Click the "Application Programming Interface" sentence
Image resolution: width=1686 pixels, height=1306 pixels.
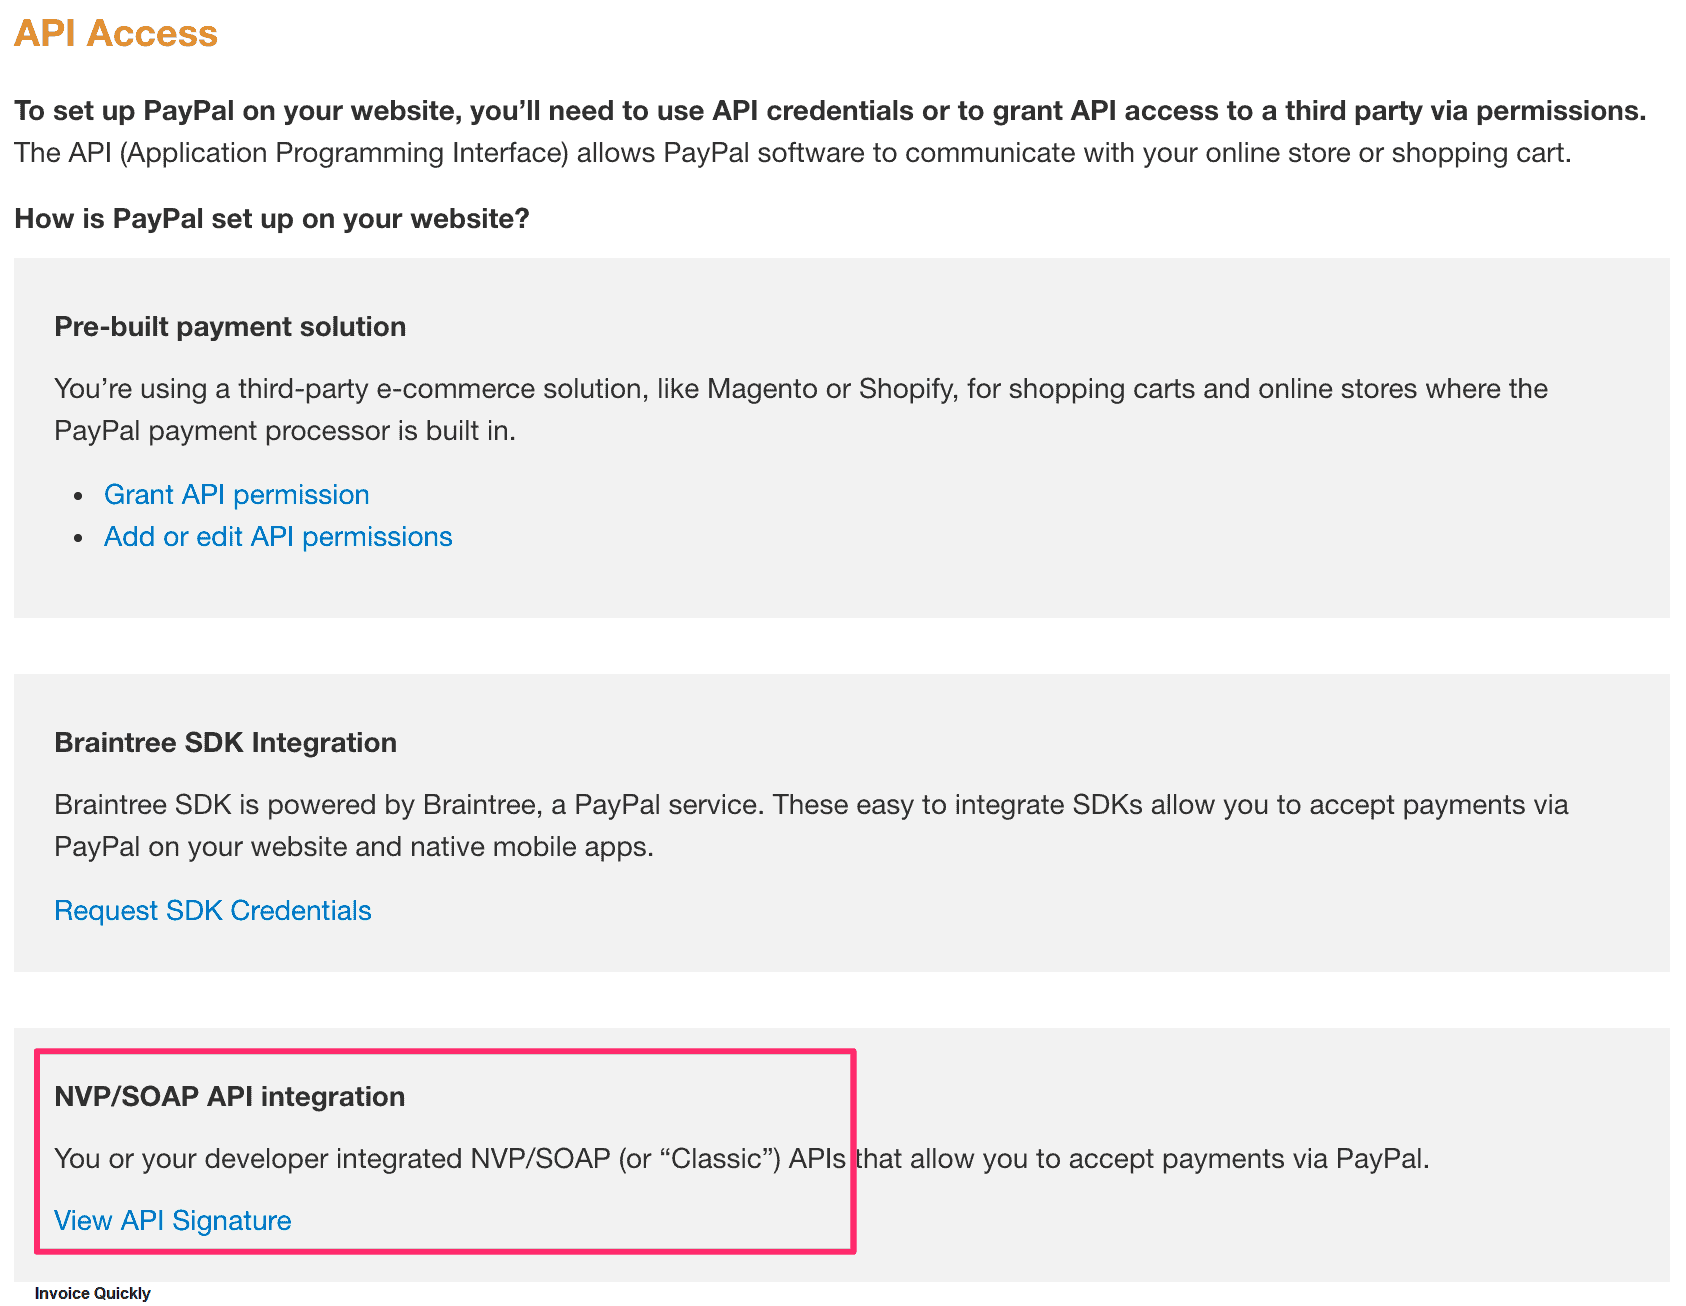click(x=792, y=153)
